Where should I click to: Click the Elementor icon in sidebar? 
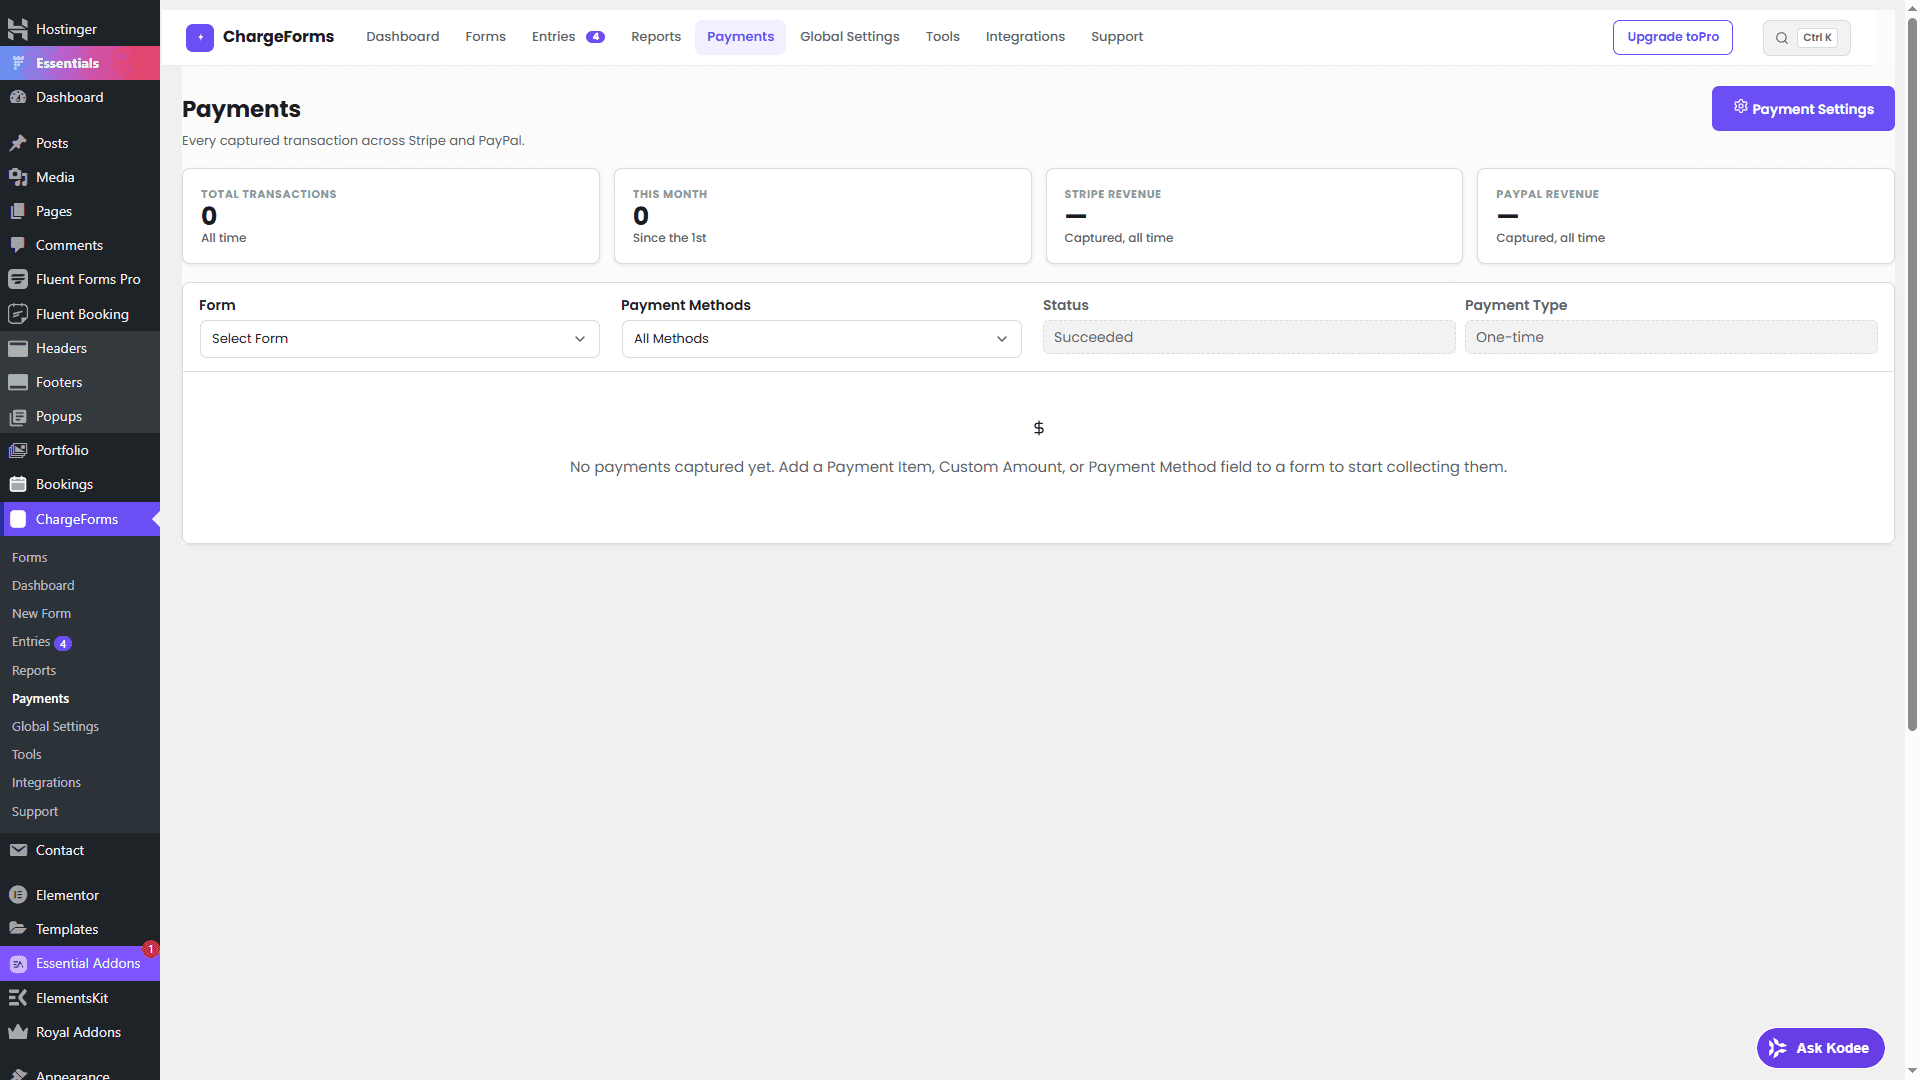click(18, 895)
